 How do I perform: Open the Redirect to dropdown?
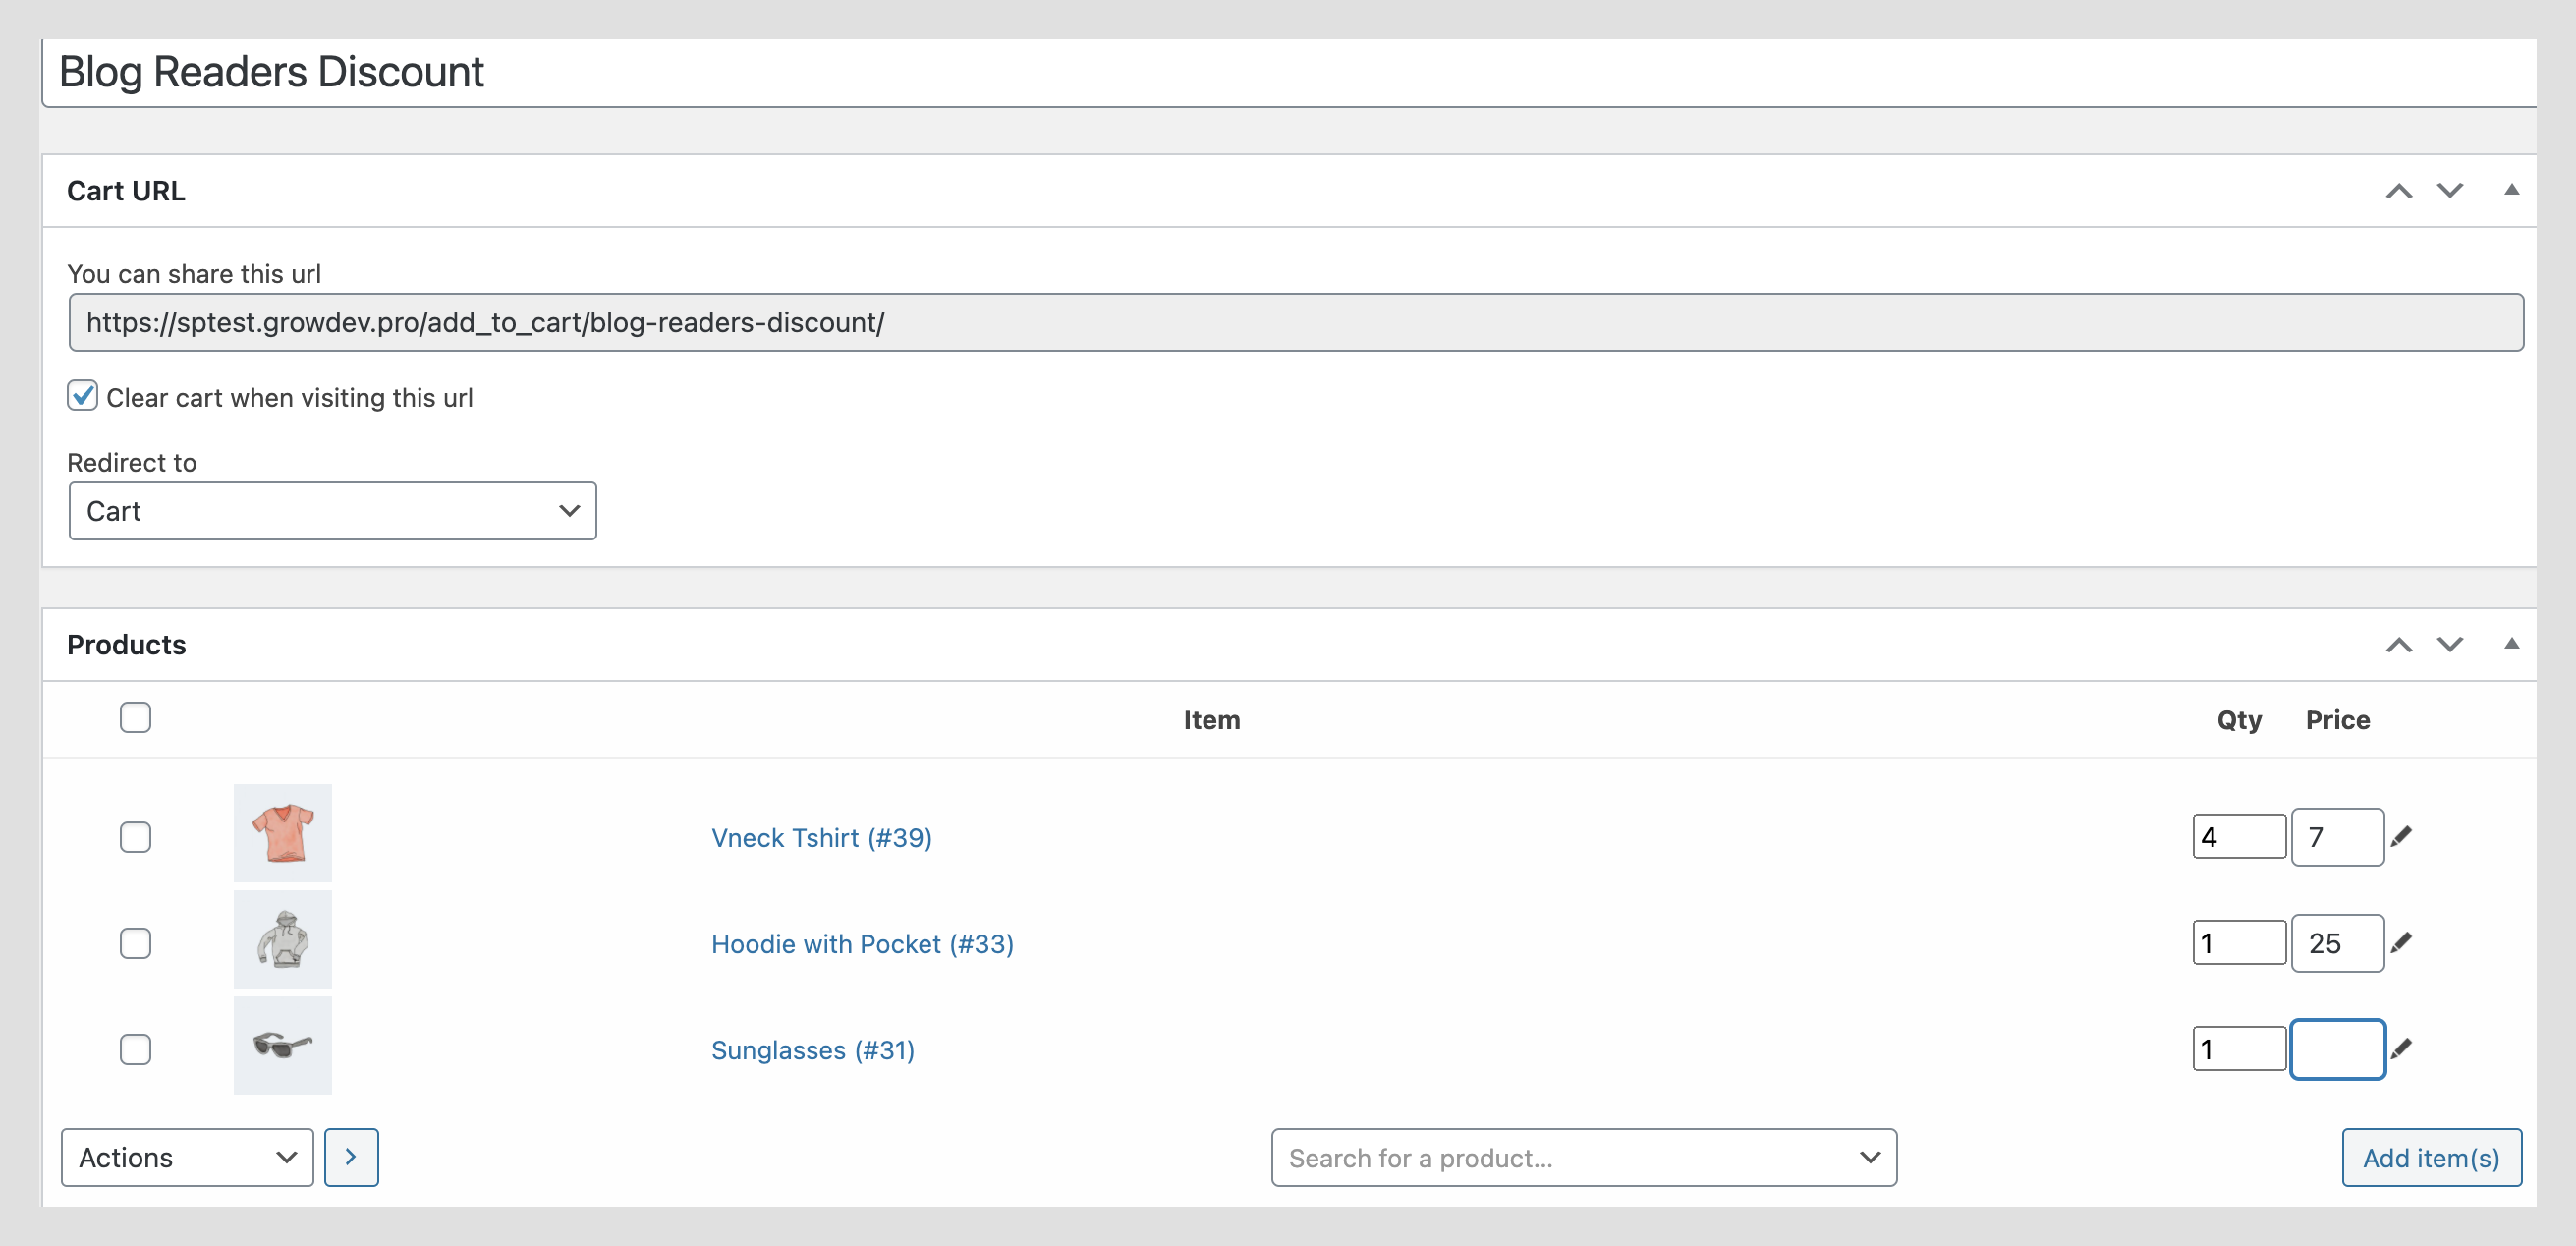[332, 511]
